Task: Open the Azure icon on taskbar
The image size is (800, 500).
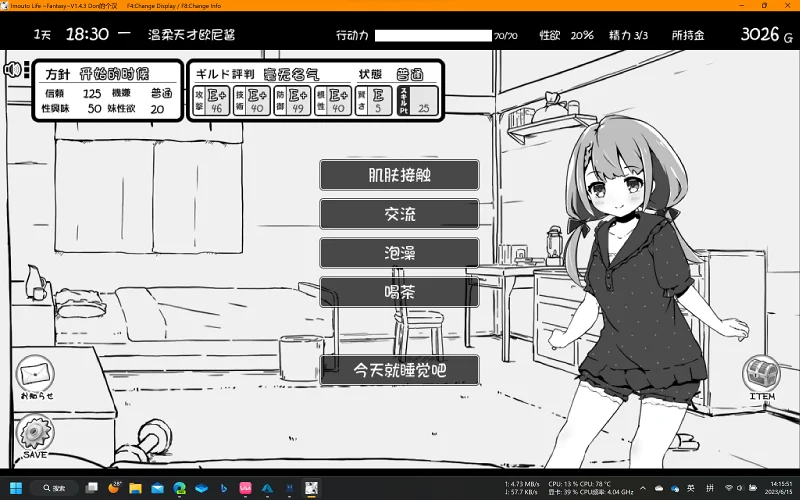Action: [x=267, y=488]
